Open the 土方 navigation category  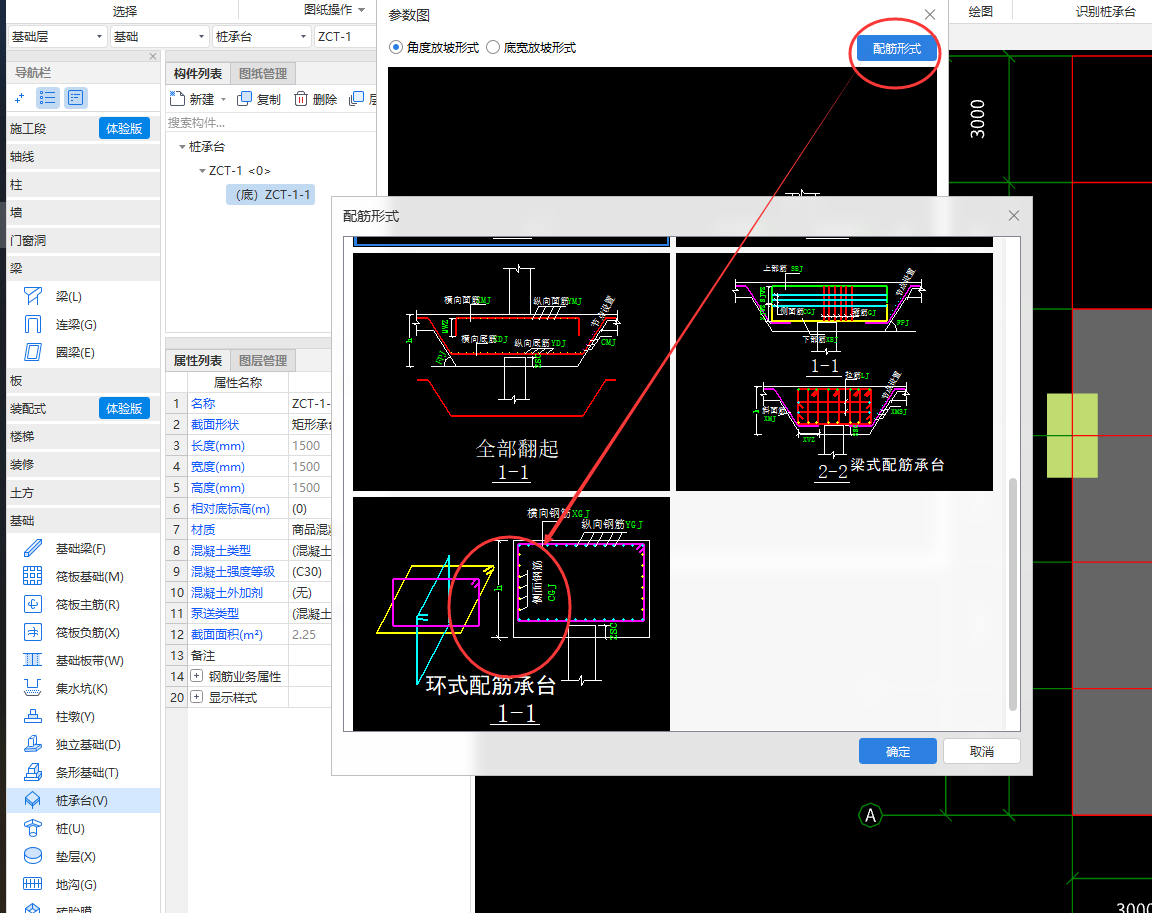pos(83,493)
